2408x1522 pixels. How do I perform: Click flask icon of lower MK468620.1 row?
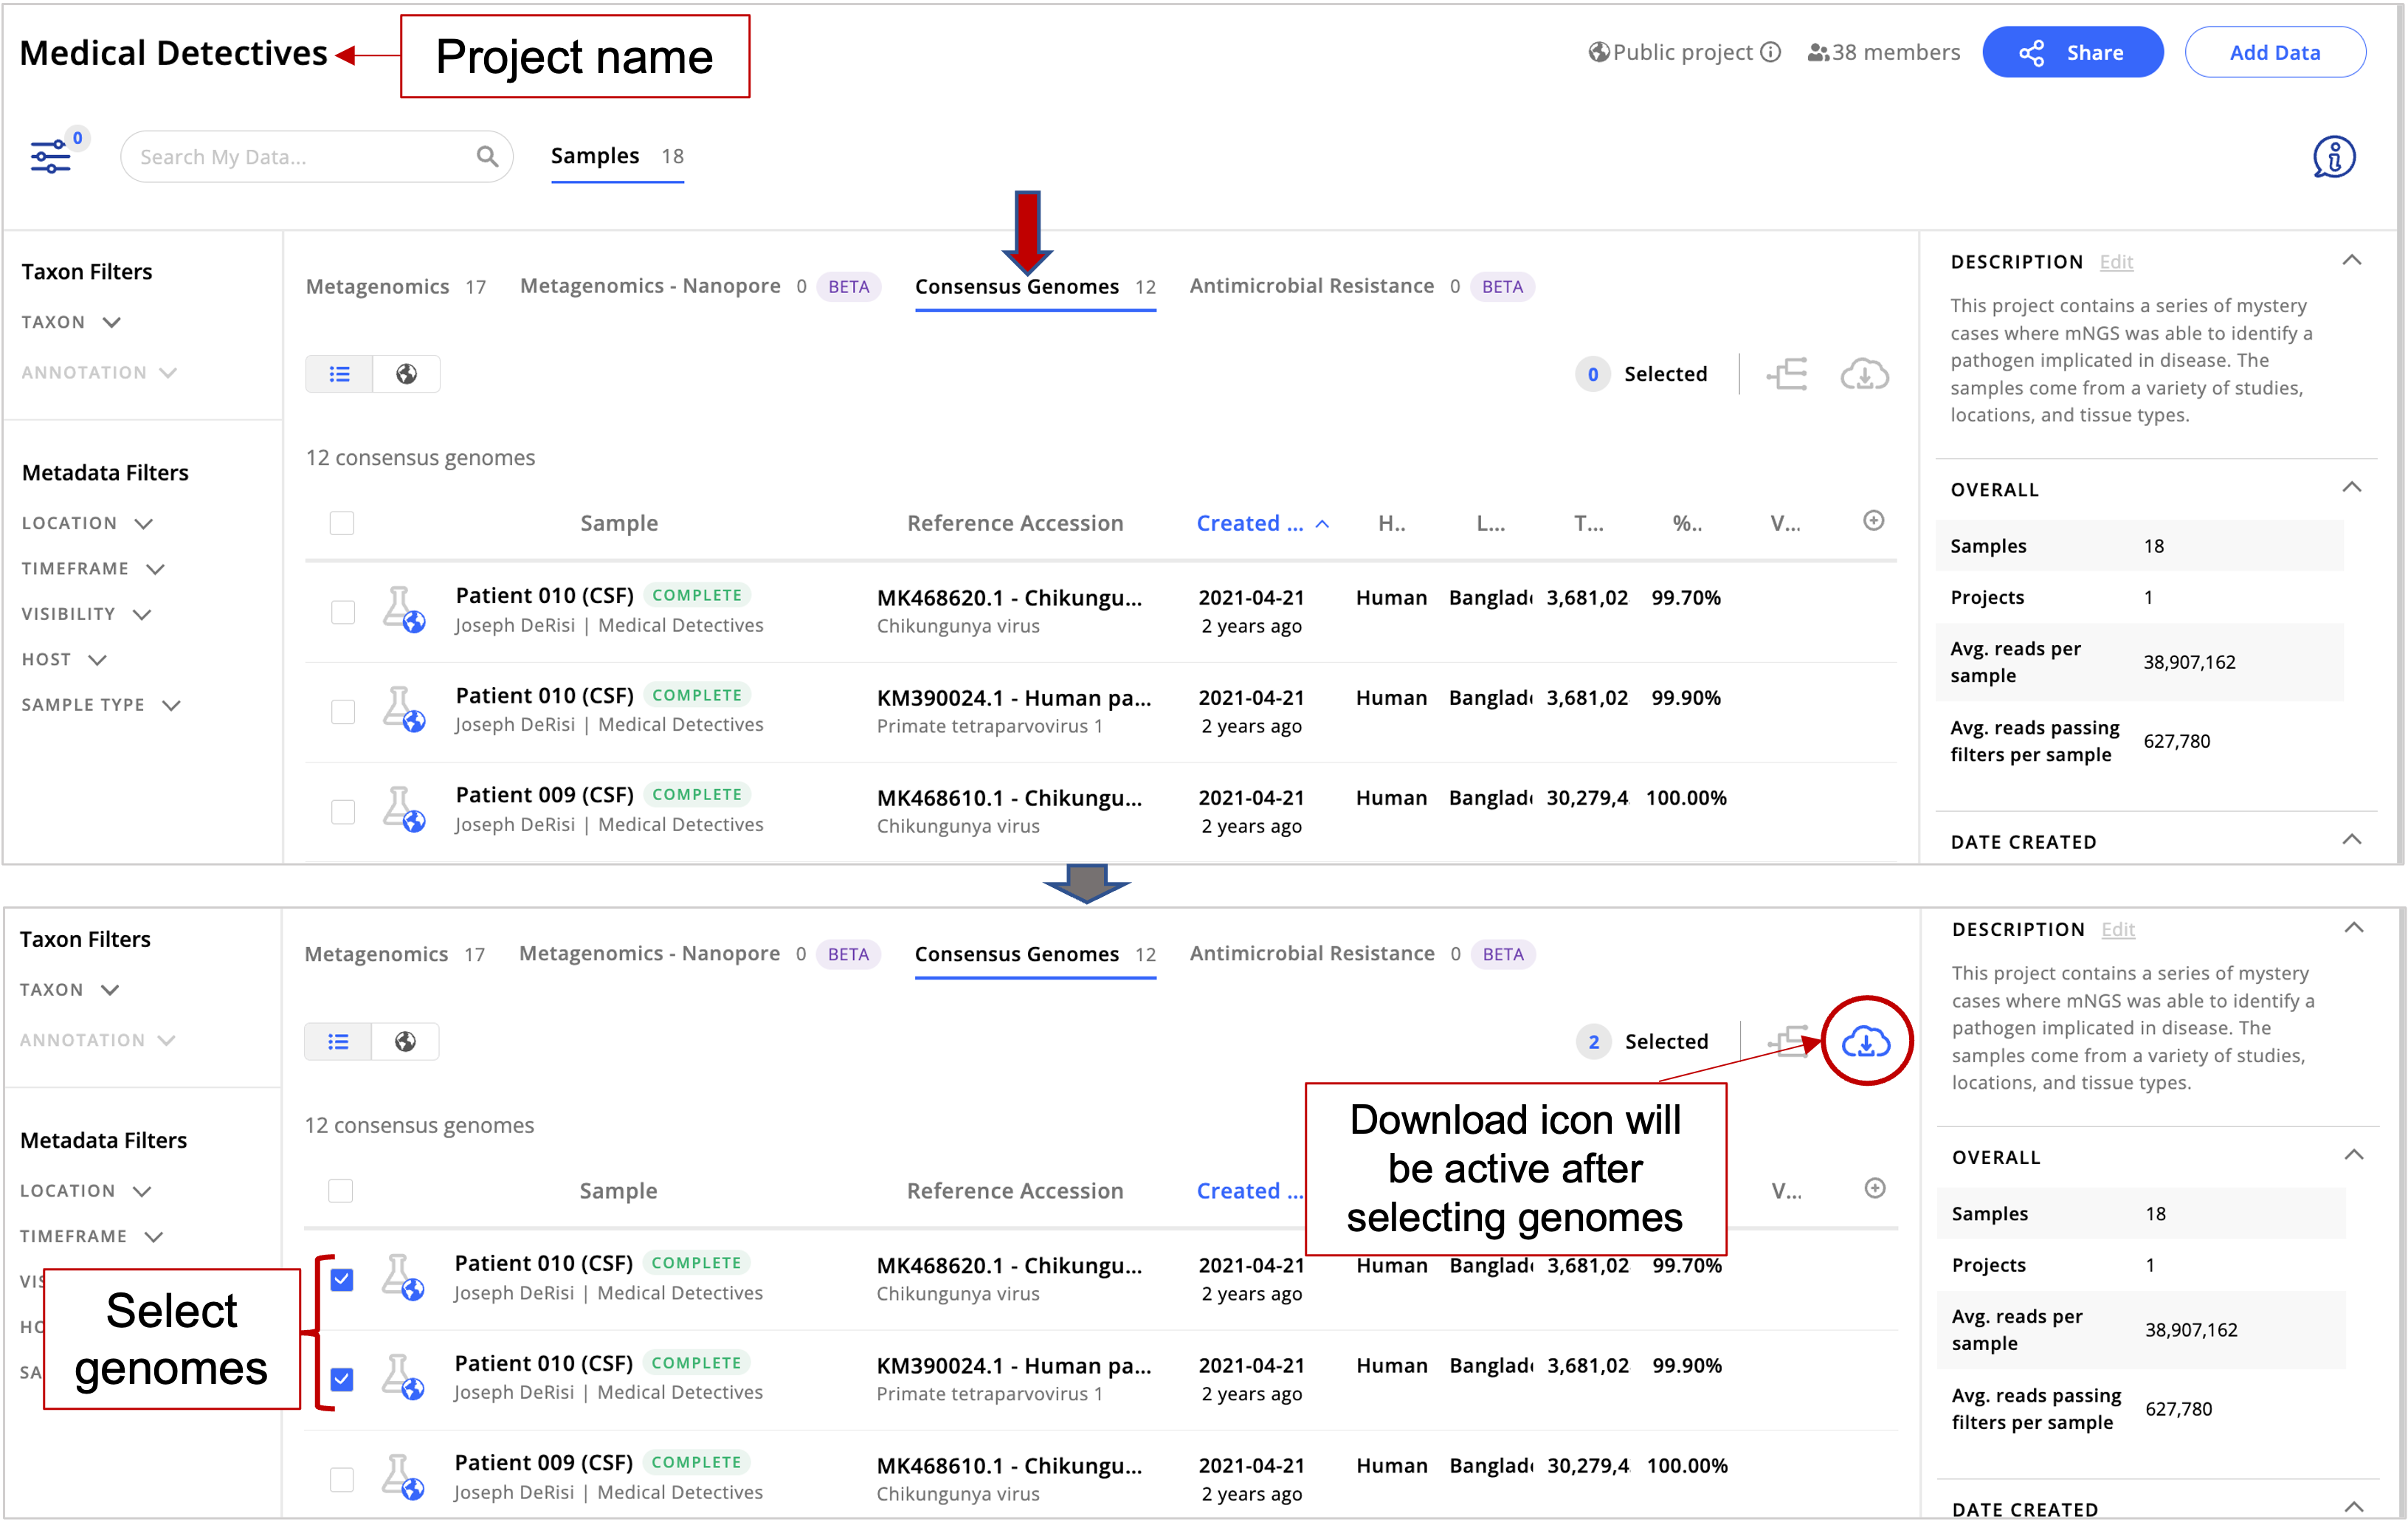point(402,1278)
